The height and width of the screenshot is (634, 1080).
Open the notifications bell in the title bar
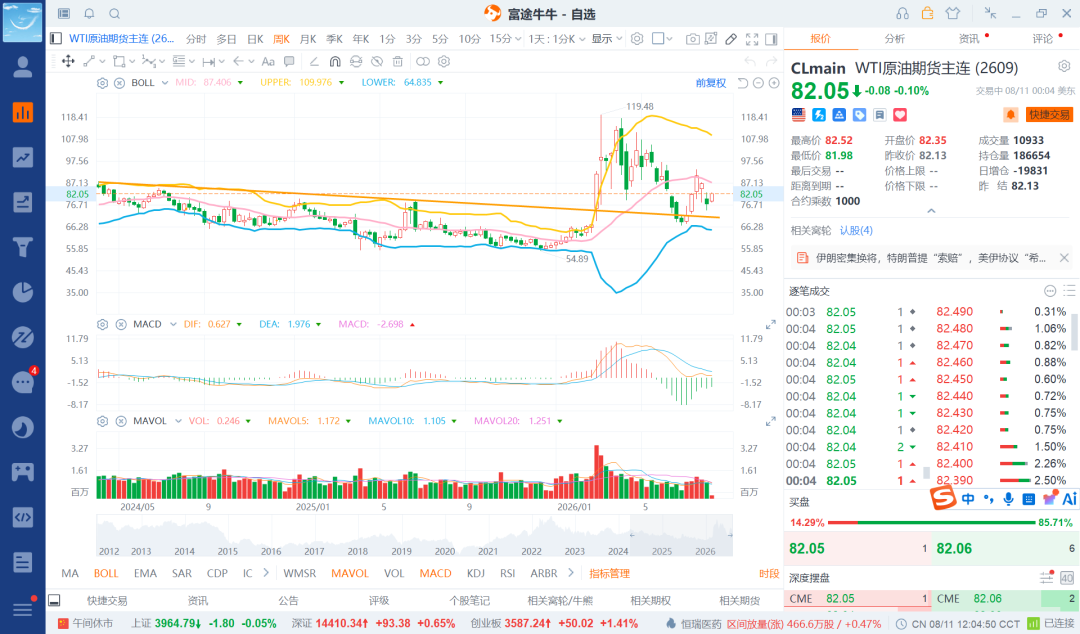coord(90,13)
